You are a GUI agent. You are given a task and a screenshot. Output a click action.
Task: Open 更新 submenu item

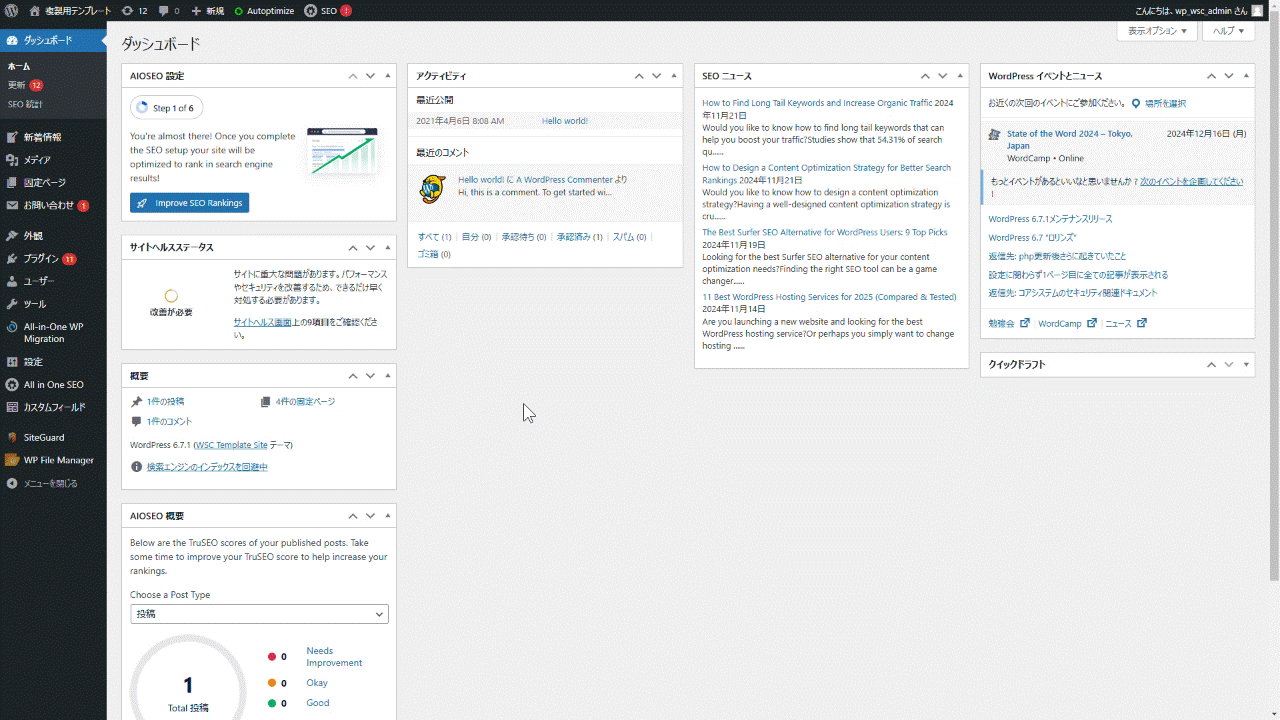point(25,85)
